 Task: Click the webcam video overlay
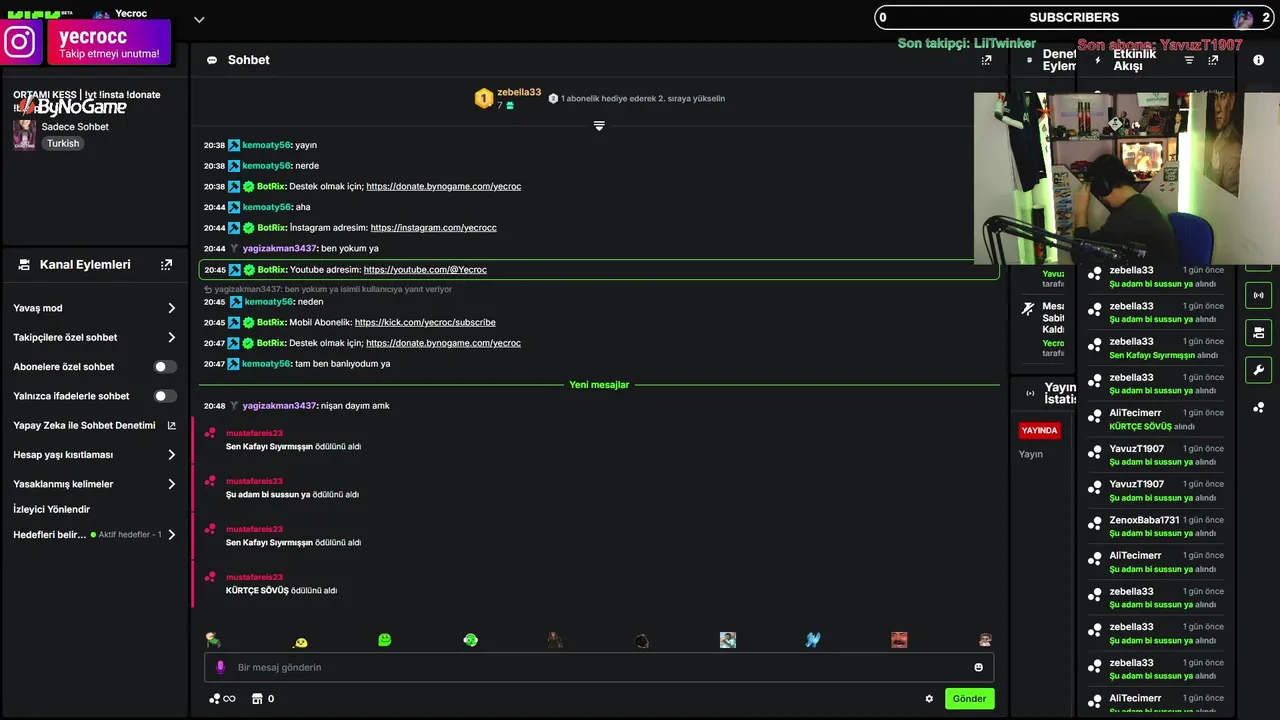coord(1127,178)
